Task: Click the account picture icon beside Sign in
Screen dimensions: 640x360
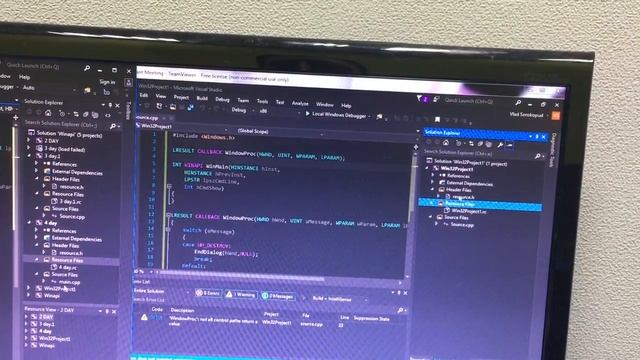Action: tap(128, 83)
